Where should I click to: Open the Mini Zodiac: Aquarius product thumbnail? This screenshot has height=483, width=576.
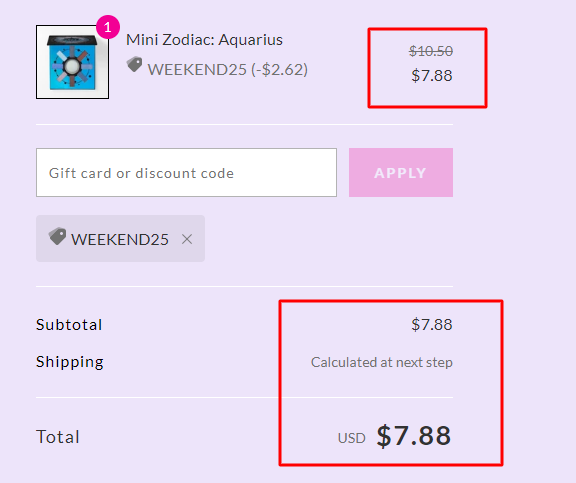click(x=72, y=62)
